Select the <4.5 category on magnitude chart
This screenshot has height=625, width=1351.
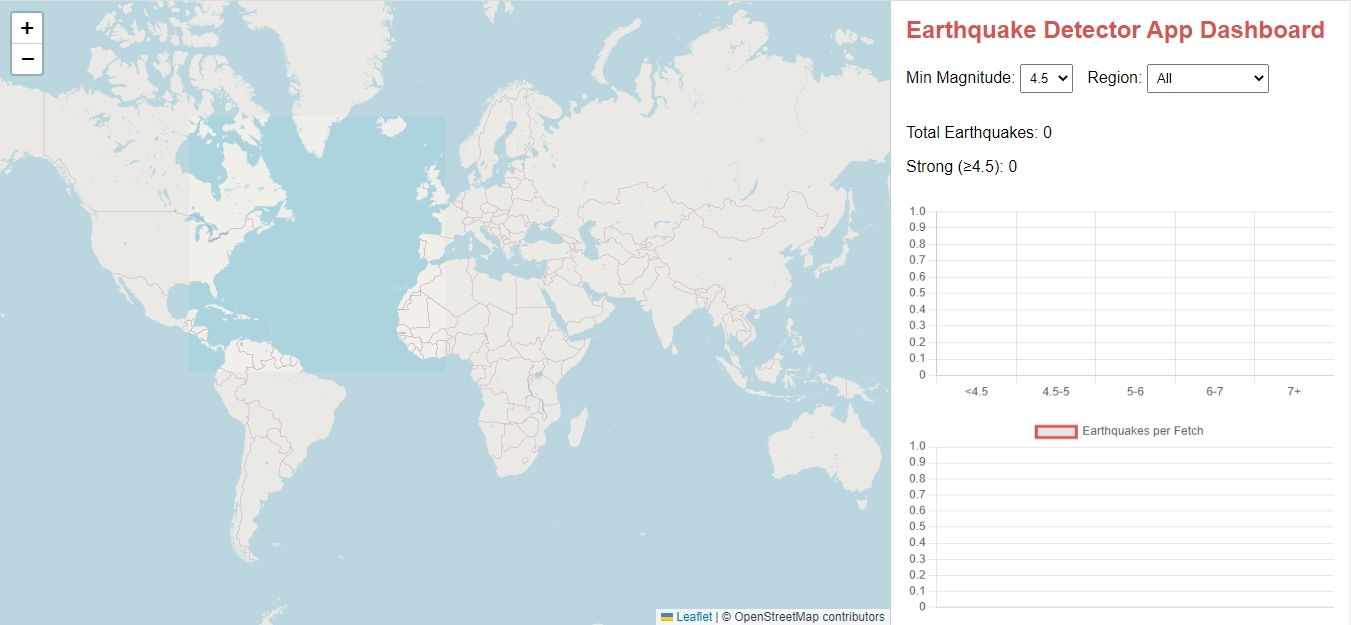(976, 392)
